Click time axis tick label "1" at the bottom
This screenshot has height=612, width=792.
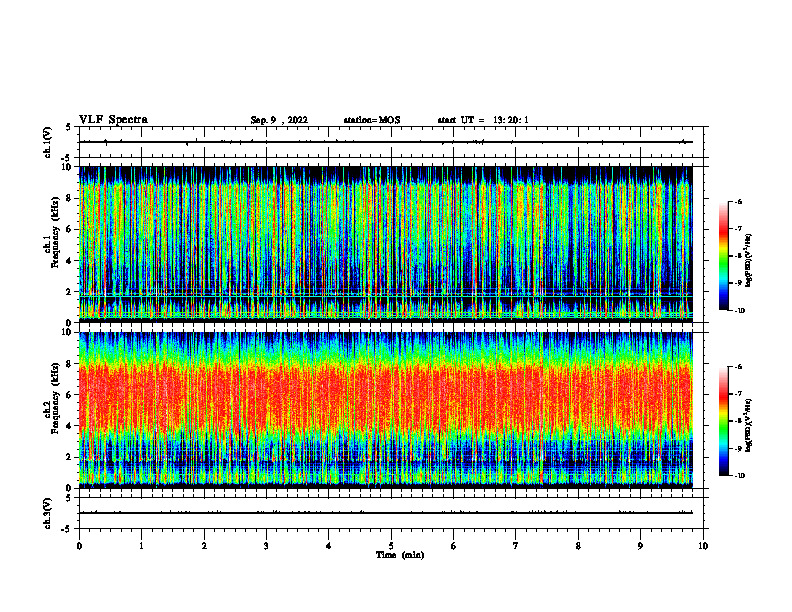(x=141, y=546)
